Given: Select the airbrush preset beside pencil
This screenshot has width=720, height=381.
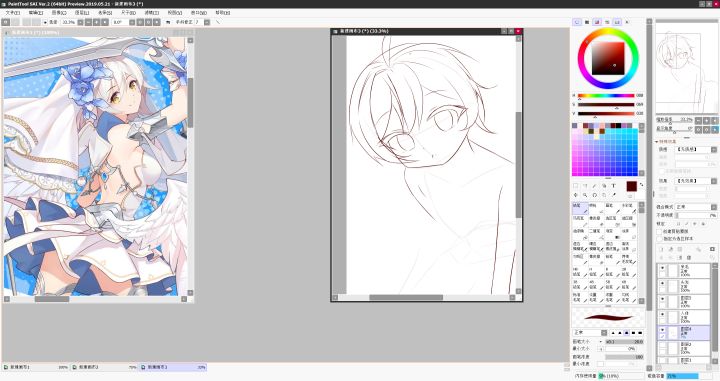Looking at the screenshot, I should click(596, 208).
